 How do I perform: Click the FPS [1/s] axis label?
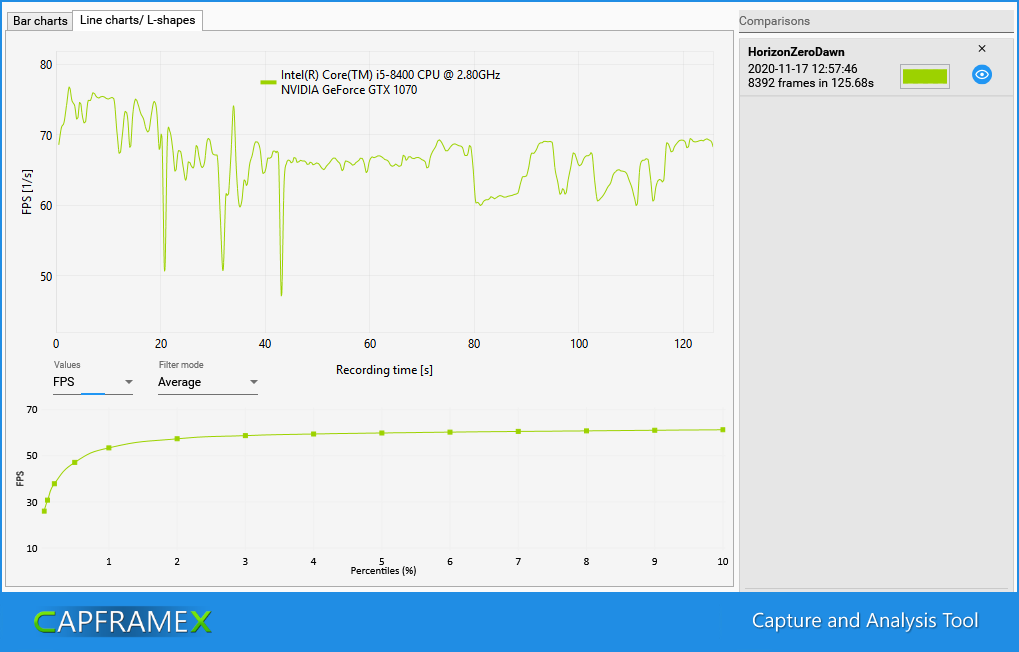[27, 192]
